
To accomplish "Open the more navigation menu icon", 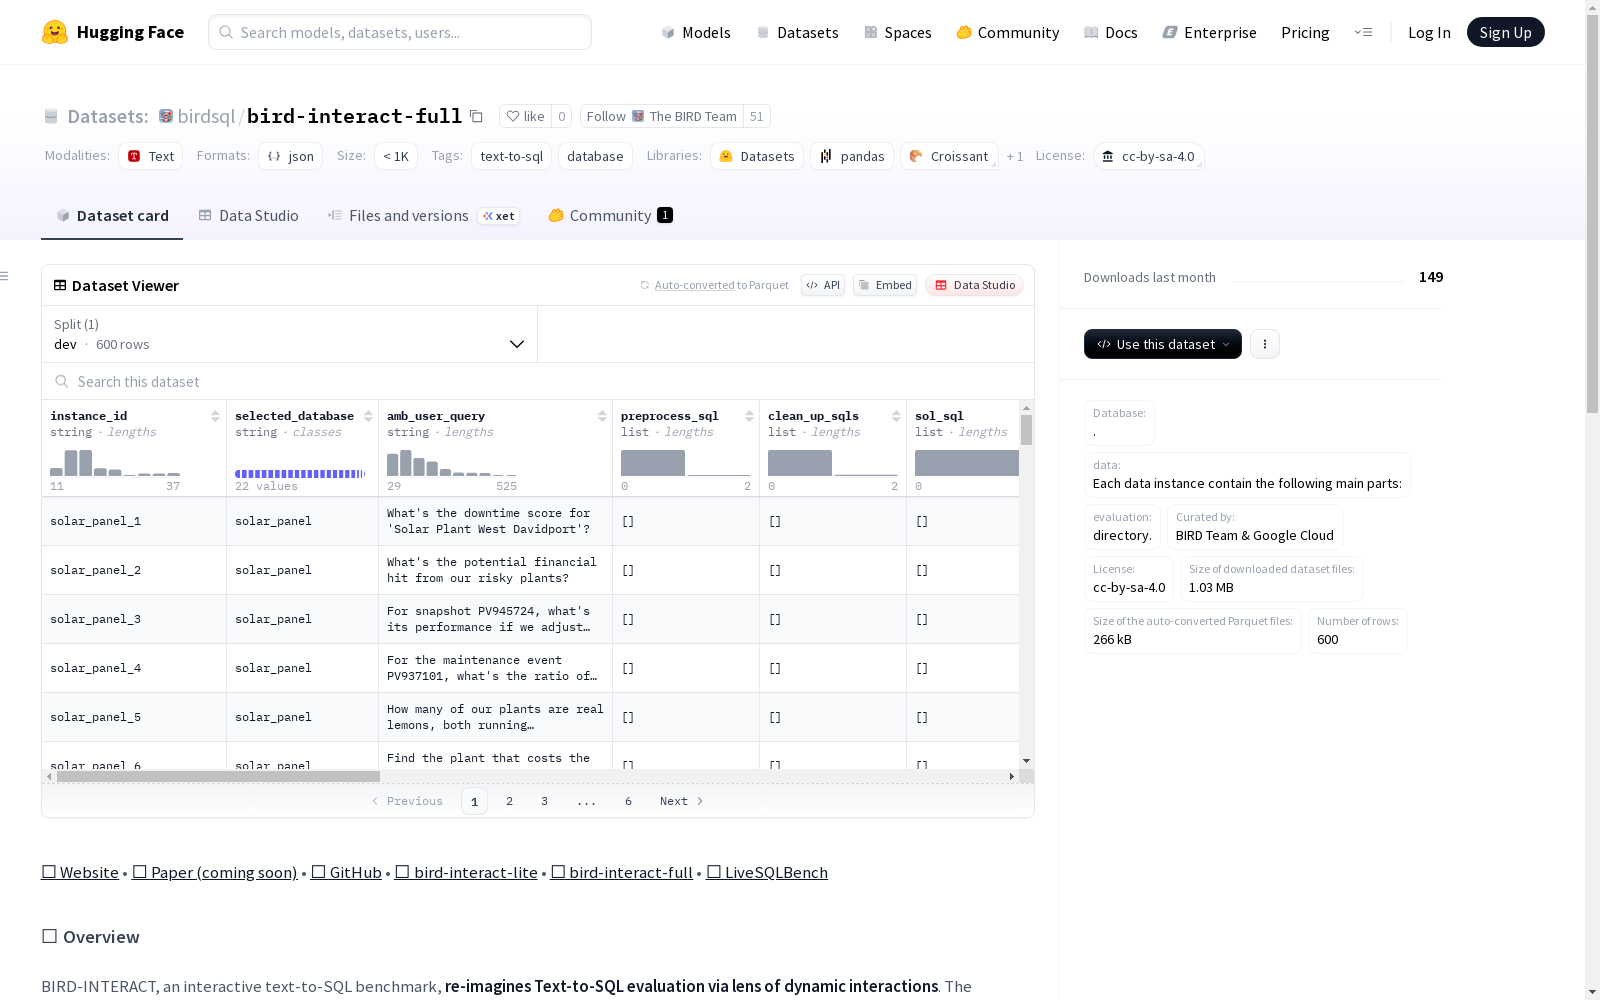I will click(x=1363, y=32).
